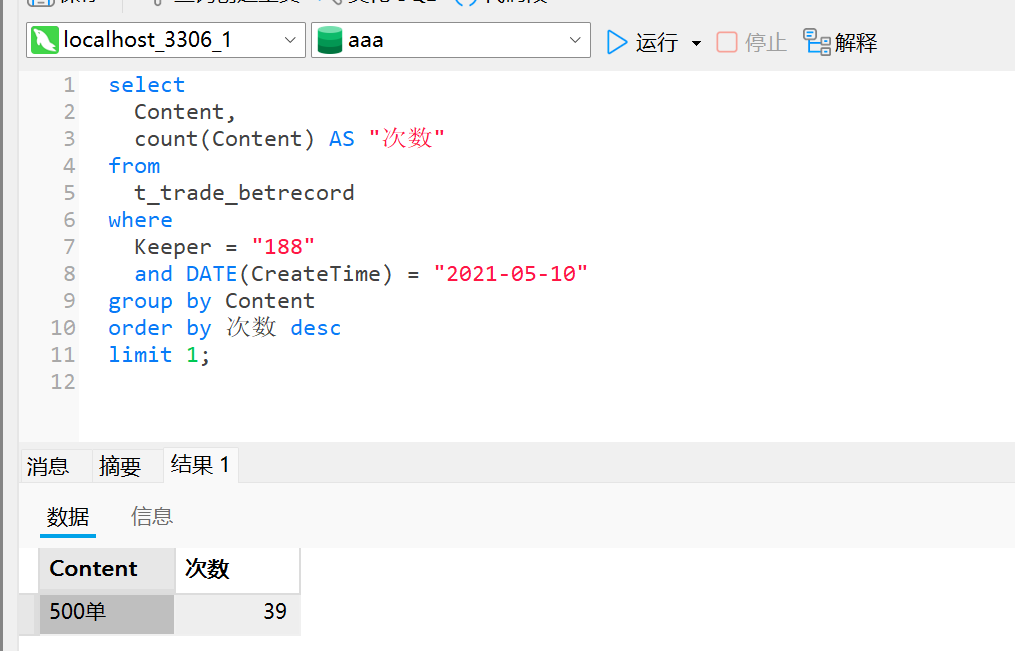Click the where keyword on line 6
Screen dimensions: 1015x651
[x=140, y=220]
